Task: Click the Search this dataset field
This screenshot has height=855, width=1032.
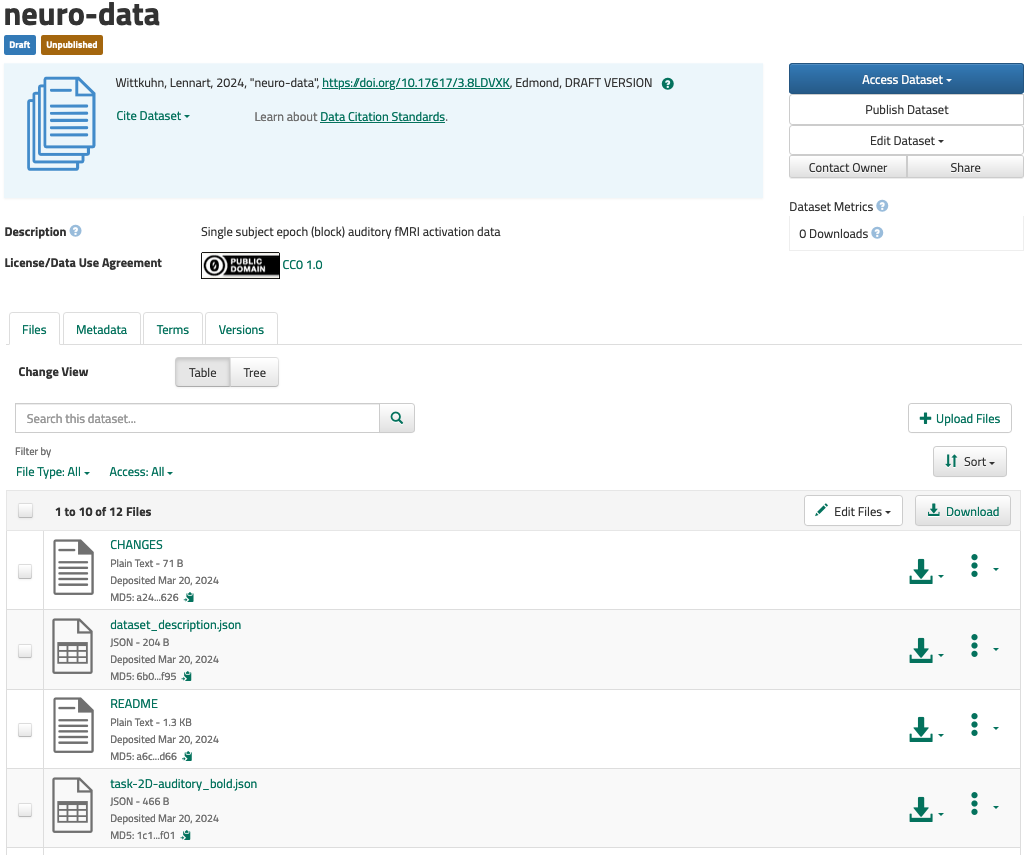Action: (197, 419)
